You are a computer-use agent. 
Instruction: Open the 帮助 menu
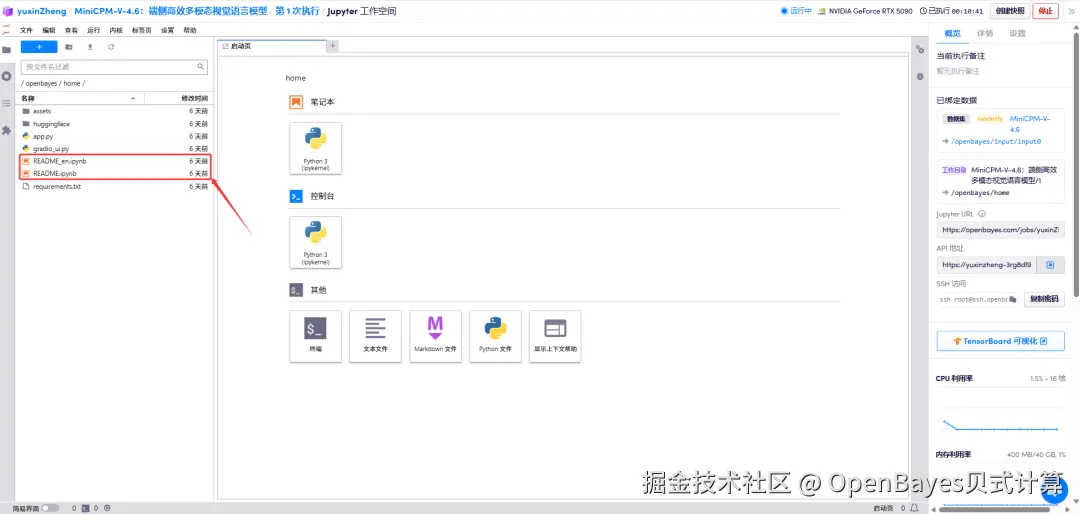pyautogui.click(x=190, y=30)
